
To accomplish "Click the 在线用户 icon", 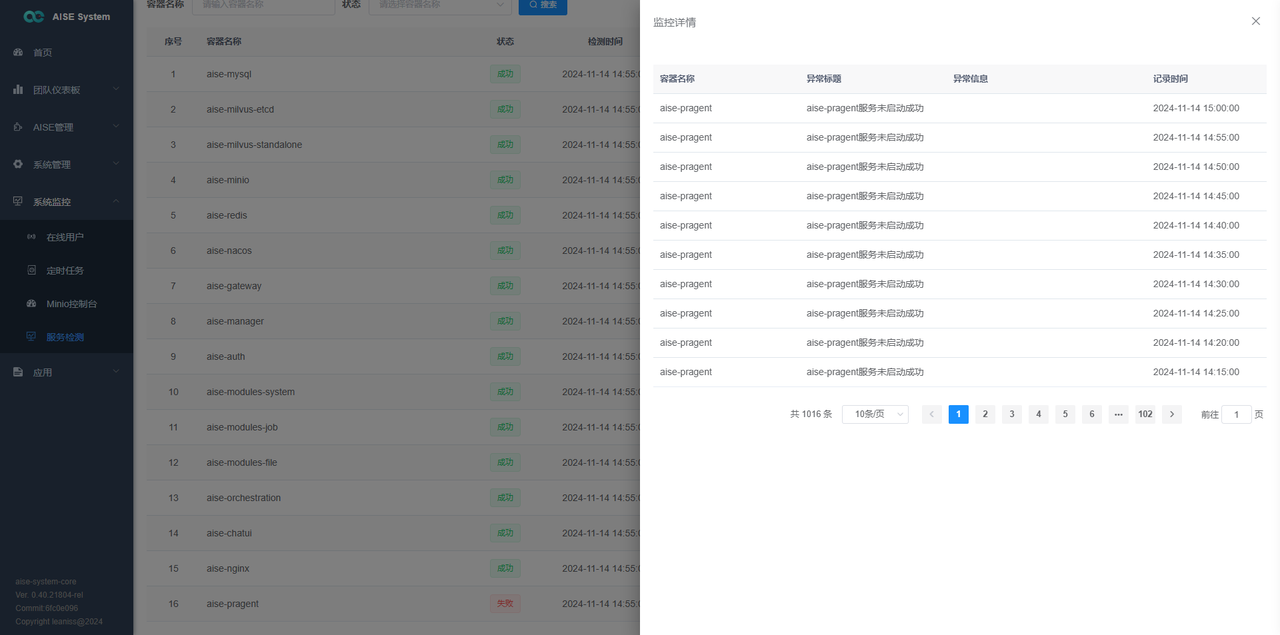I will click(x=31, y=237).
